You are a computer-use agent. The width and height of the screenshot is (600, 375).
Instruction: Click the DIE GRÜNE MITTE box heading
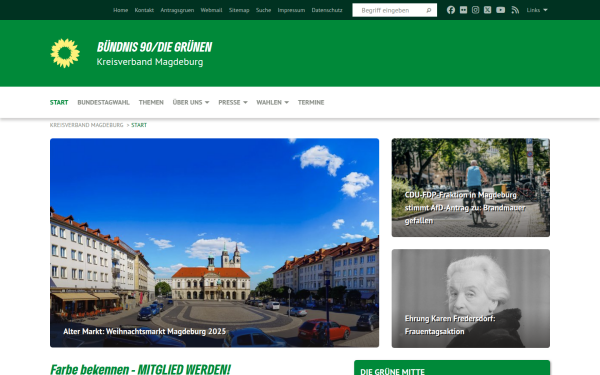(393, 371)
